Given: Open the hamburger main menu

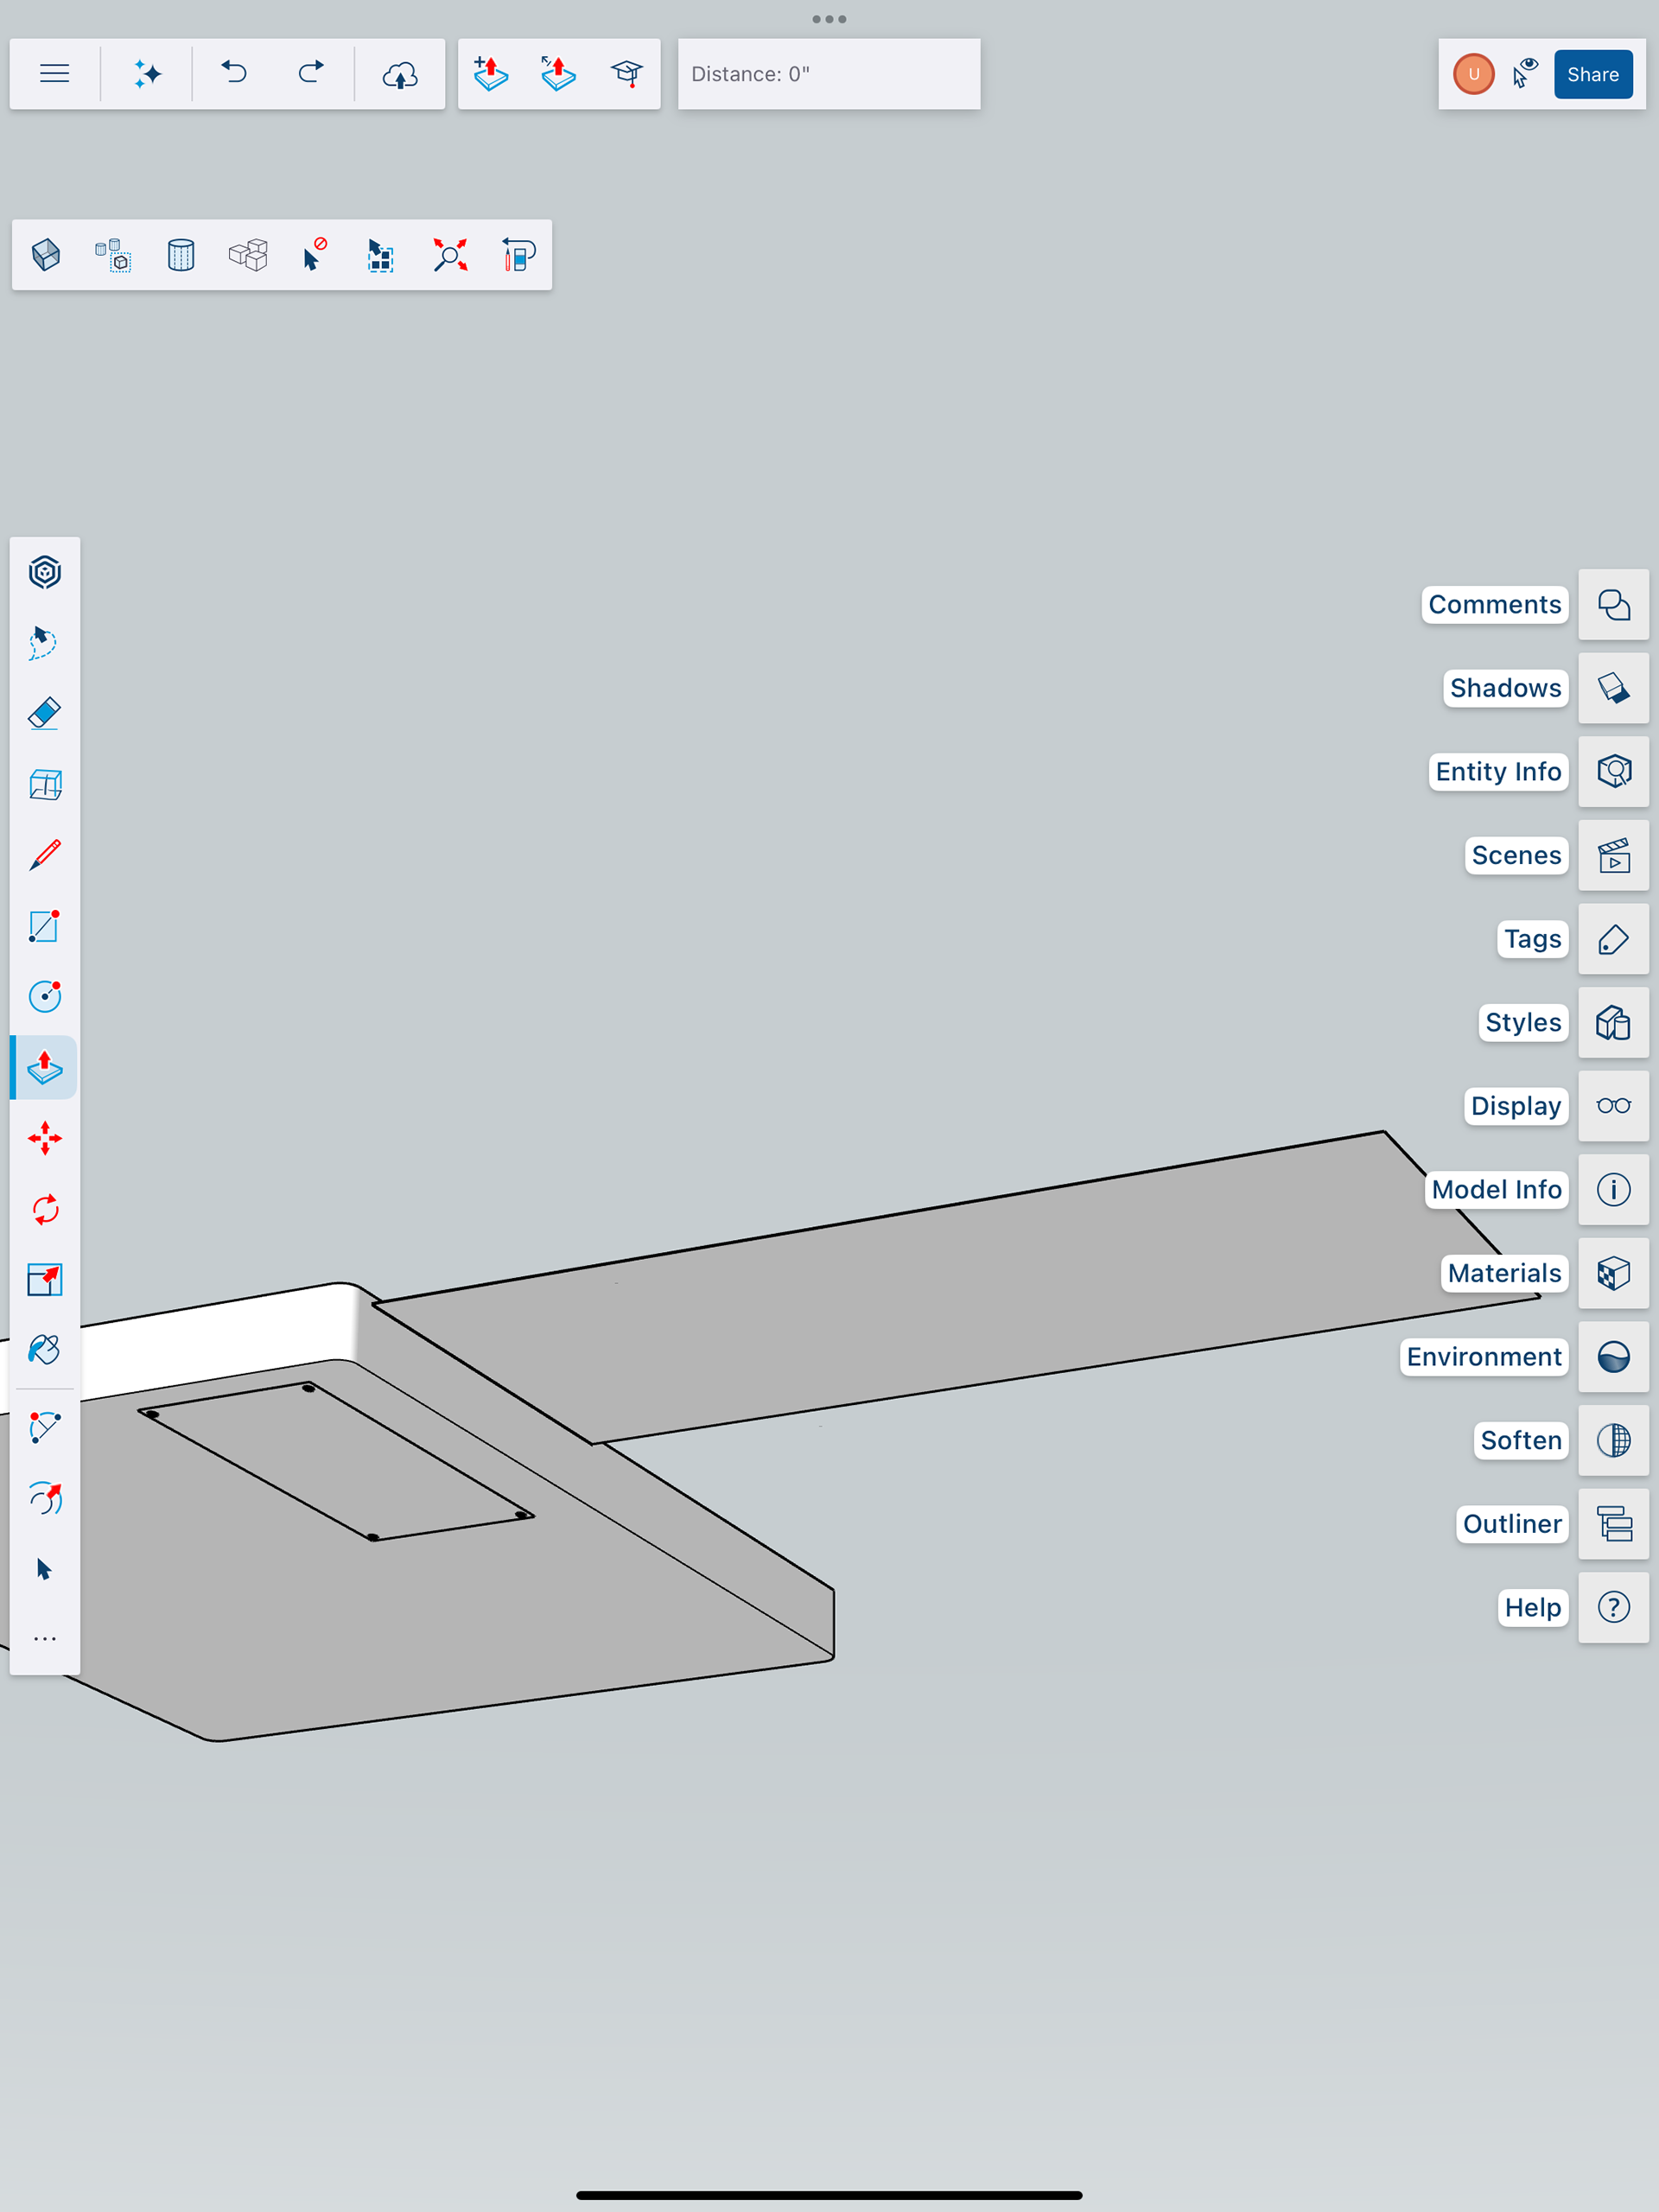Looking at the screenshot, I should [55, 74].
